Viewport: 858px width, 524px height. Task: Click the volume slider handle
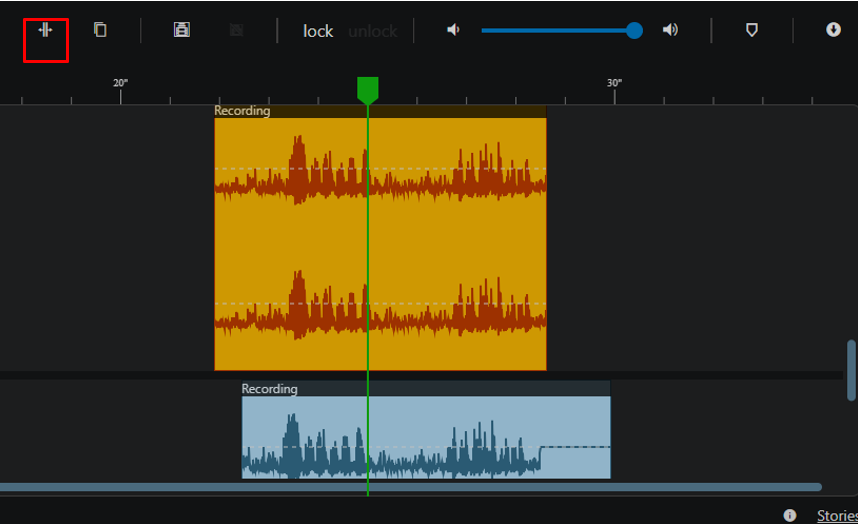click(634, 30)
